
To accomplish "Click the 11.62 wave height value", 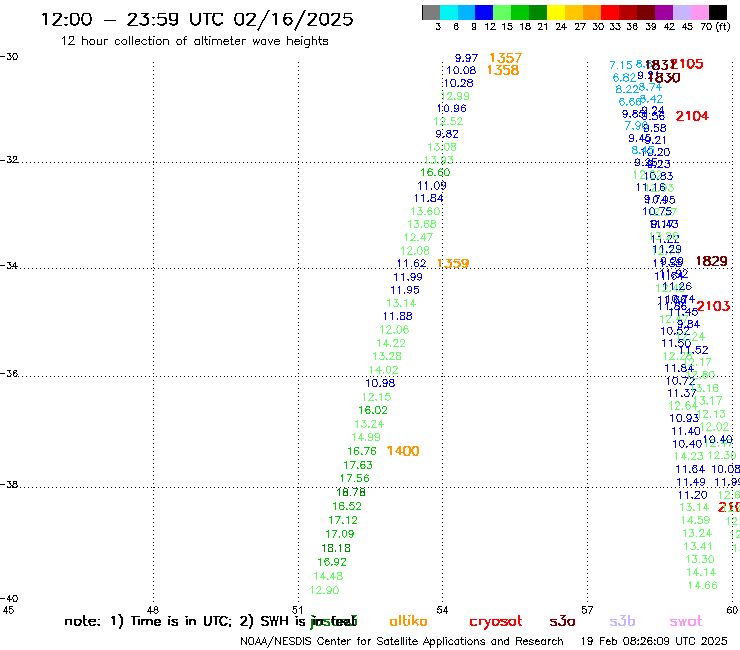I will pos(412,263).
